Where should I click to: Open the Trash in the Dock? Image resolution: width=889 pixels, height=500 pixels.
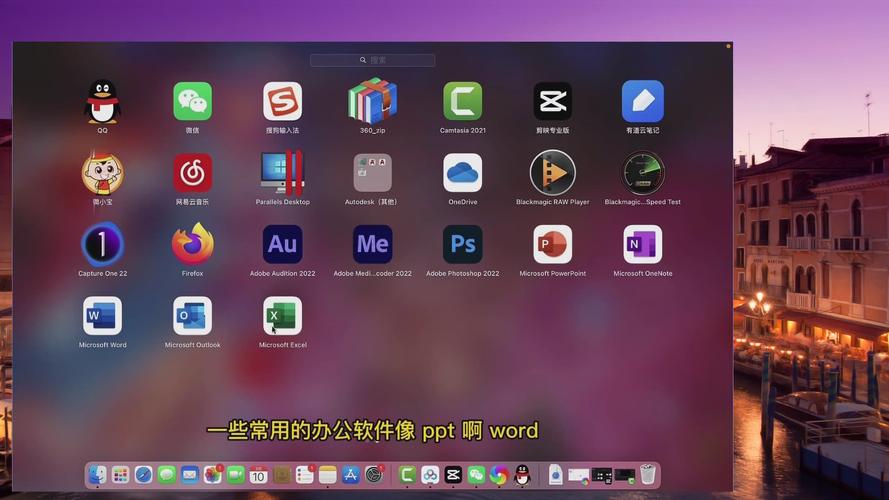coord(648,474)
